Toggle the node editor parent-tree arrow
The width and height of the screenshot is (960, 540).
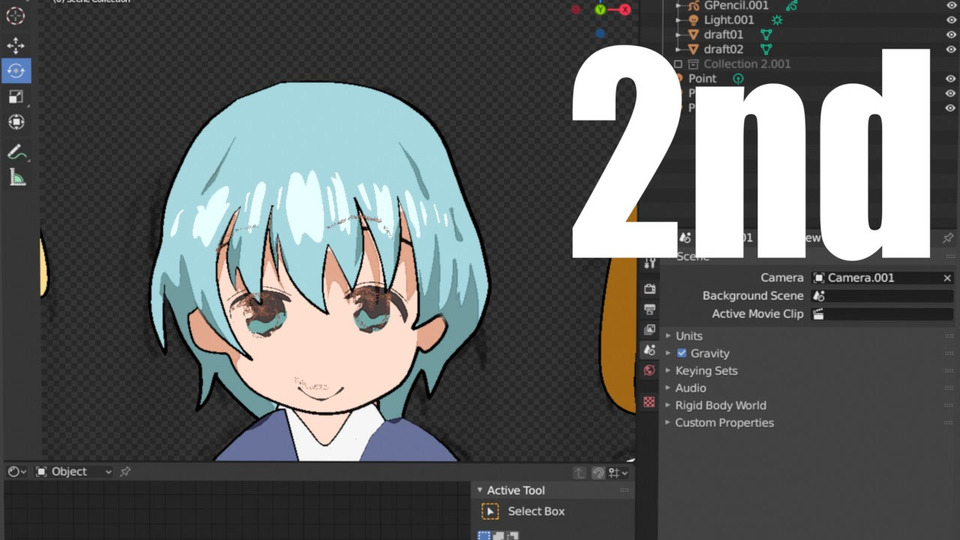579,472
